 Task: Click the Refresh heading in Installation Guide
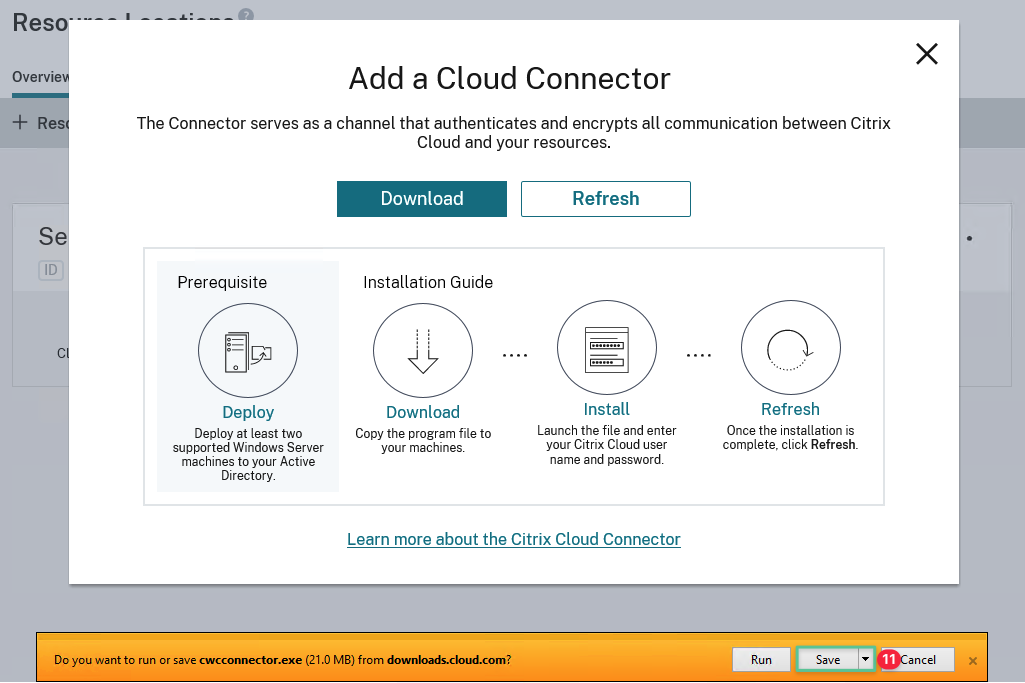click(790, 410)
